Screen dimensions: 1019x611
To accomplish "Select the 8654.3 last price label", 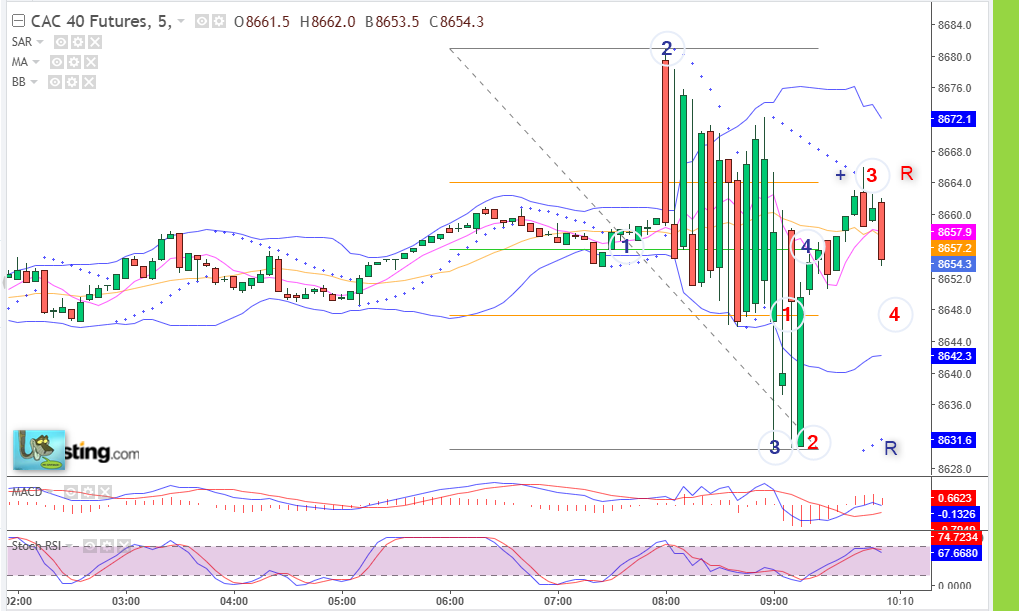I will pyautogui.click(x=953, y=265).
